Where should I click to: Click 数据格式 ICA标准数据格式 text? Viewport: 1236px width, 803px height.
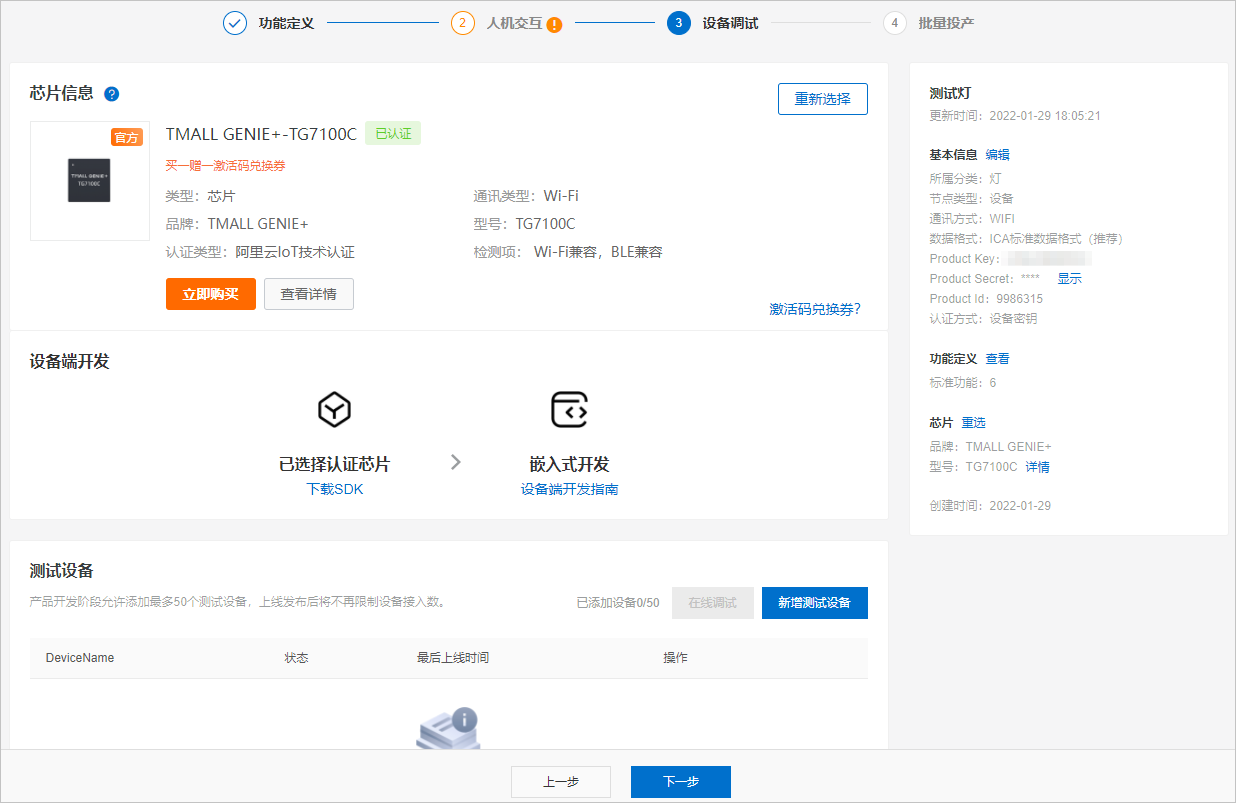pyautogui.click(x=1027, y=239)
